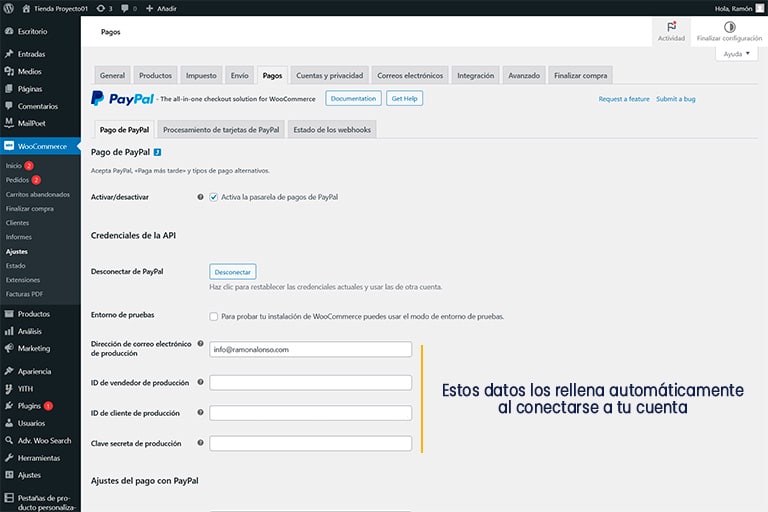Click the Documentation button

click(x=353, y=98)
